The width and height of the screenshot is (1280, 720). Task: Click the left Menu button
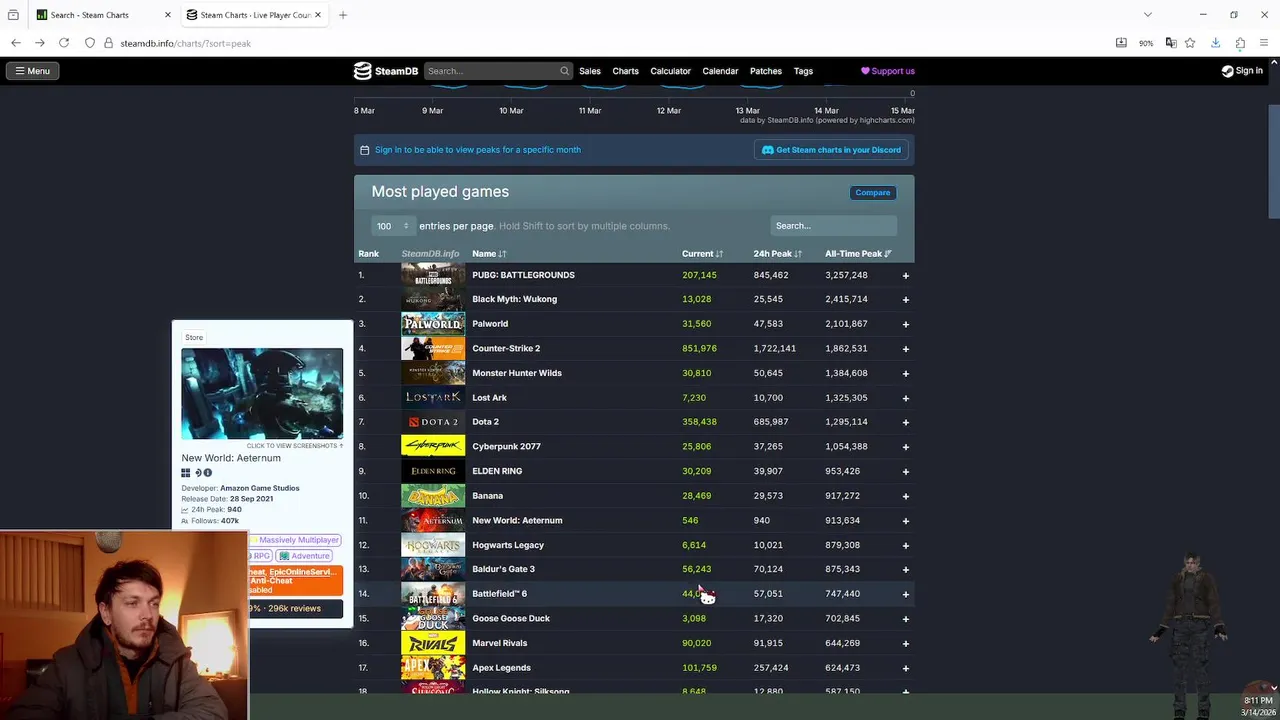tap(32, 71)
